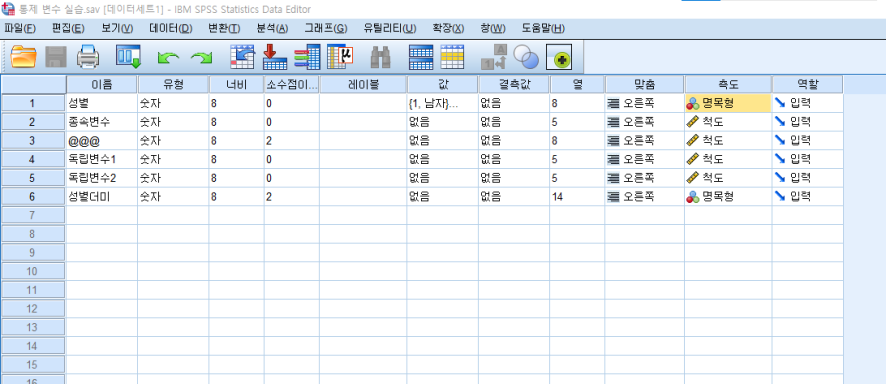
Task: Select row number 6 header
Action: [x=33, y=197]
